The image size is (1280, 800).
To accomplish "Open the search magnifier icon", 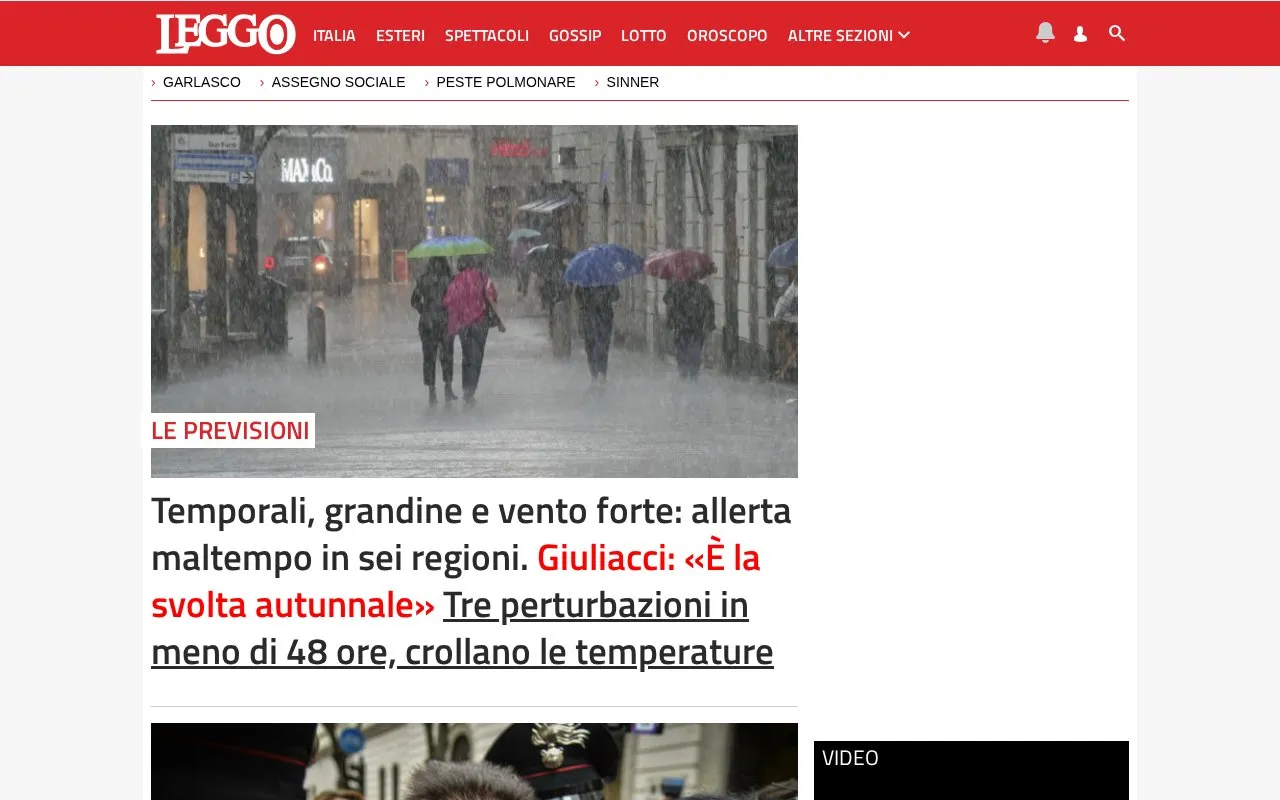I will pos(1117,33).
